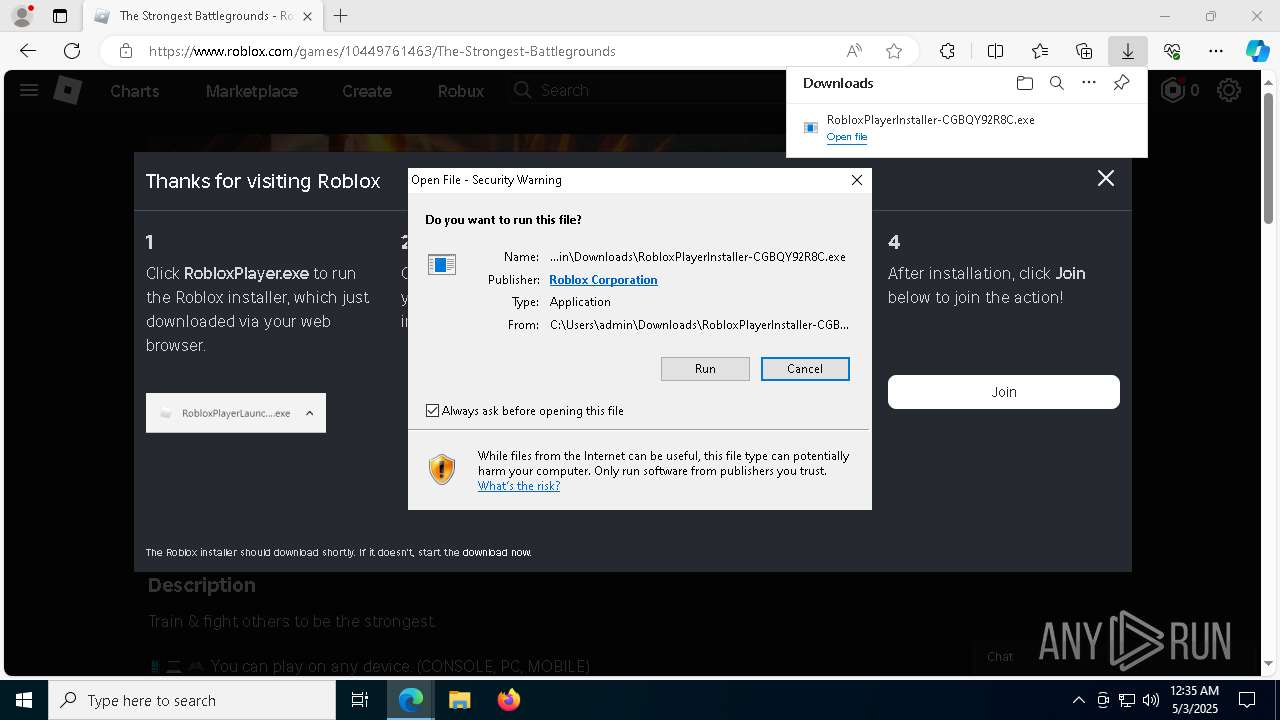Uncheck Always ask before opening this file
The width and height of the screenshot is (1280, 720).
coord(432,411)
